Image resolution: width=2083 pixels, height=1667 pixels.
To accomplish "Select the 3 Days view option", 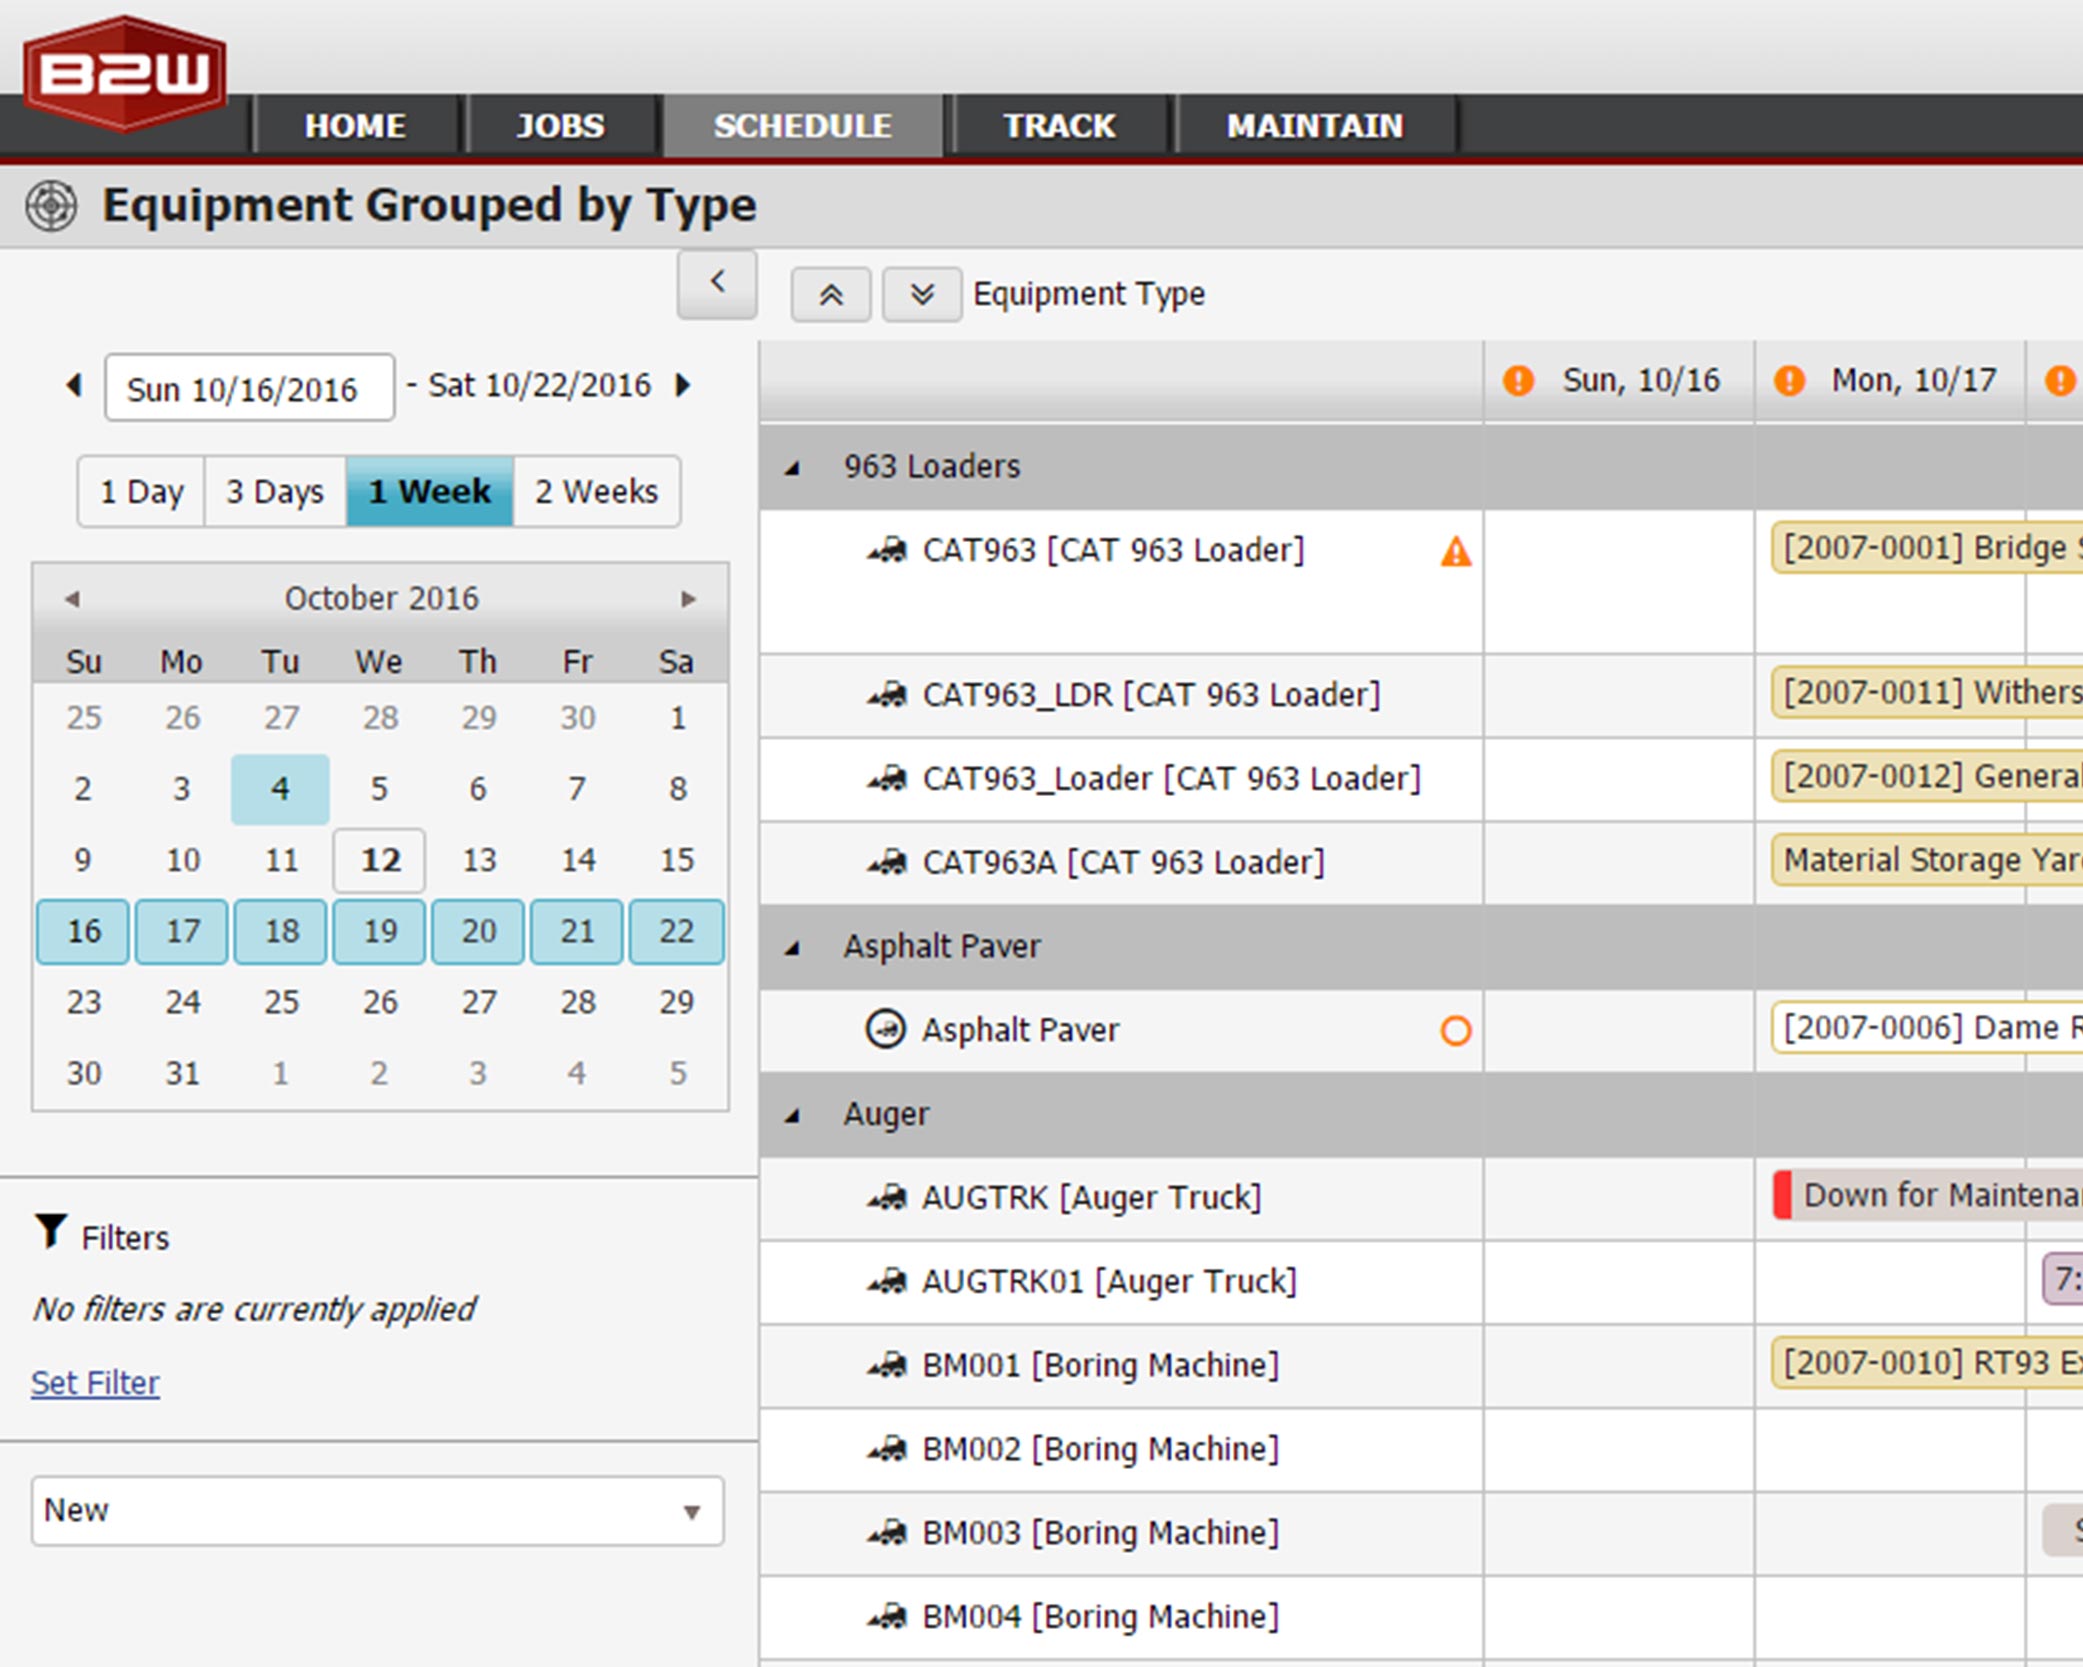I will (x=274, y=492).
